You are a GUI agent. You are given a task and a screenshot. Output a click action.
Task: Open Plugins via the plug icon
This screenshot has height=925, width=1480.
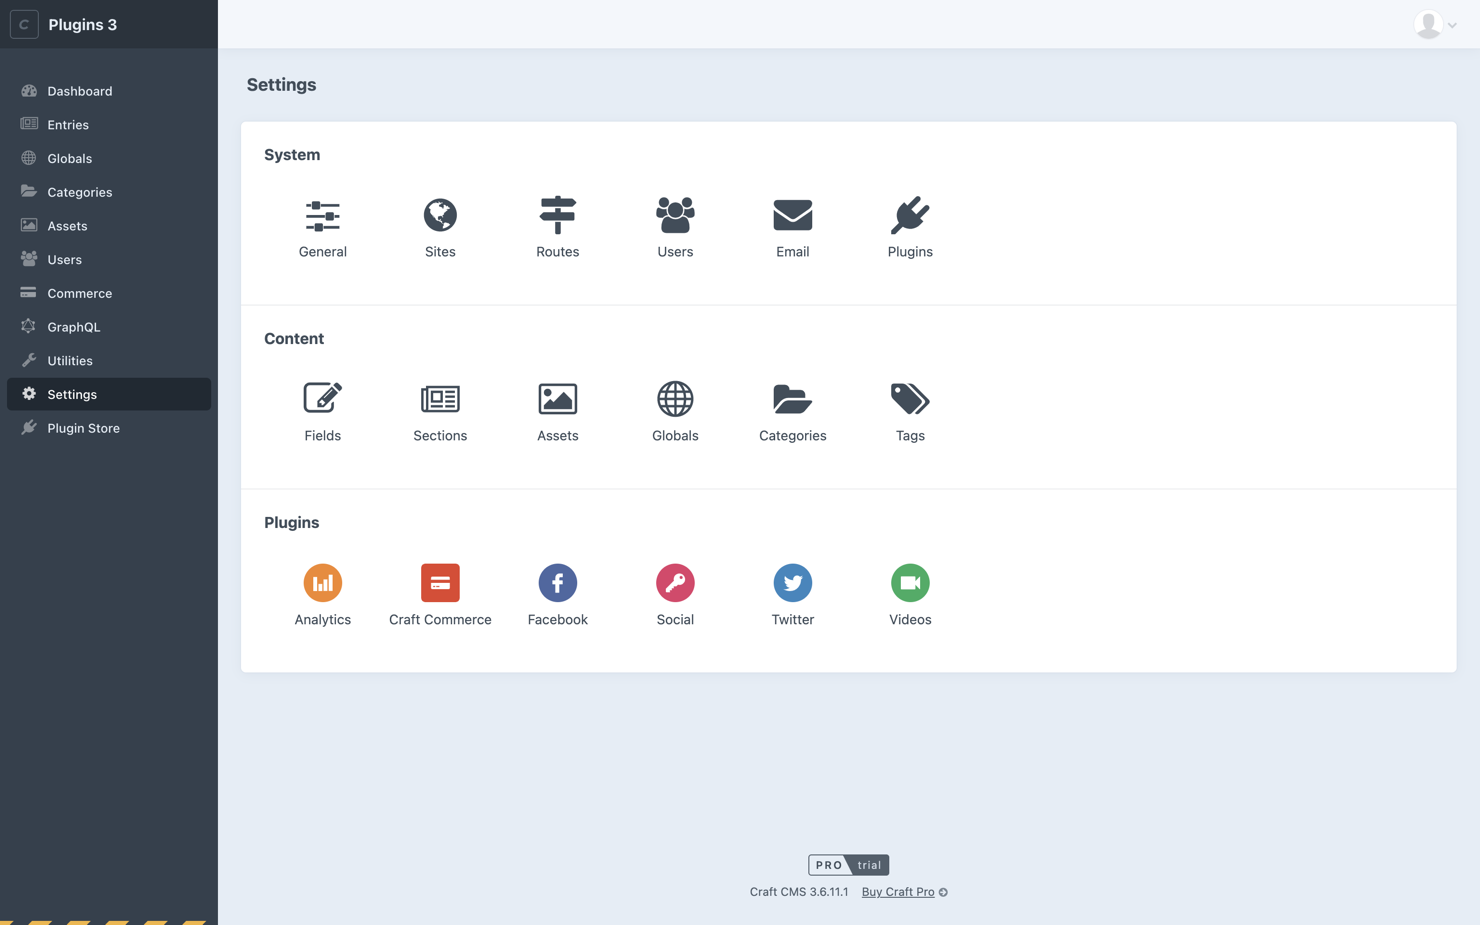click(909, 216)
